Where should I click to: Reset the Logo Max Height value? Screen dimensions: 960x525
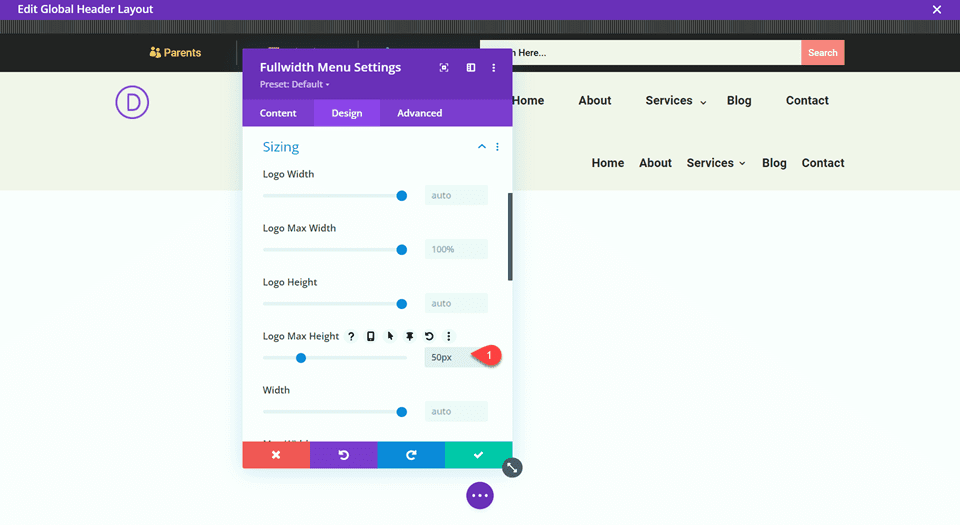(429, 336)
